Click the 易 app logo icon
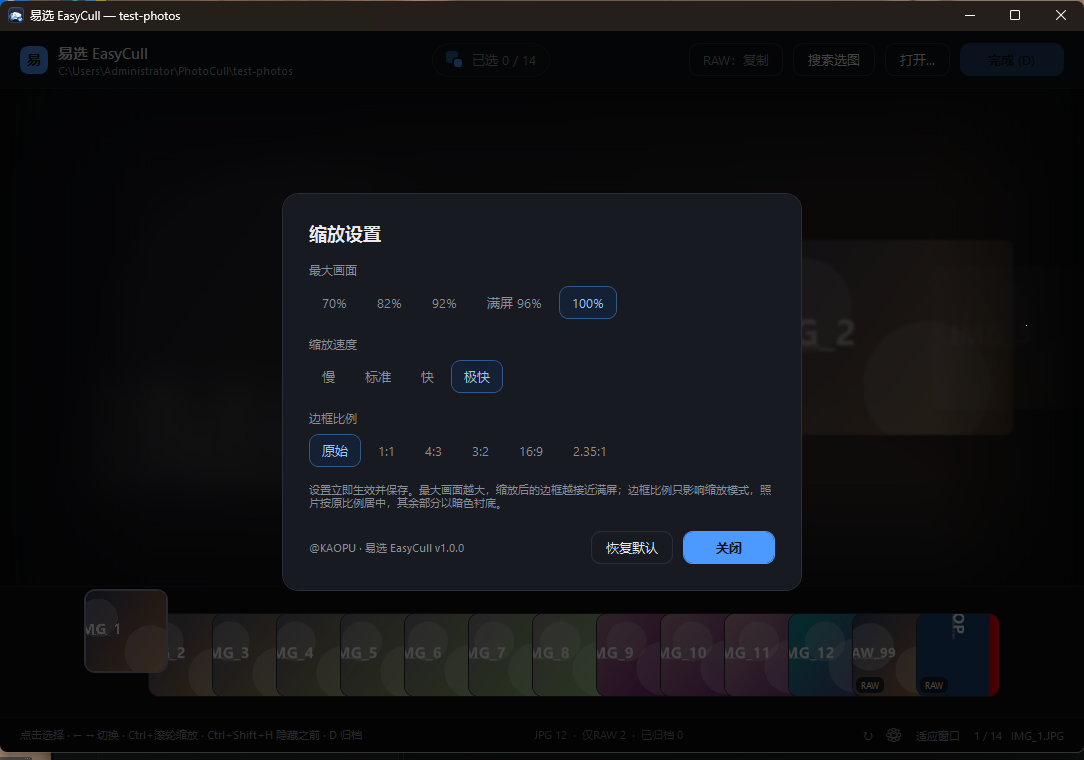The width and height of the screenshot is (1084, 760). point(34,60)
